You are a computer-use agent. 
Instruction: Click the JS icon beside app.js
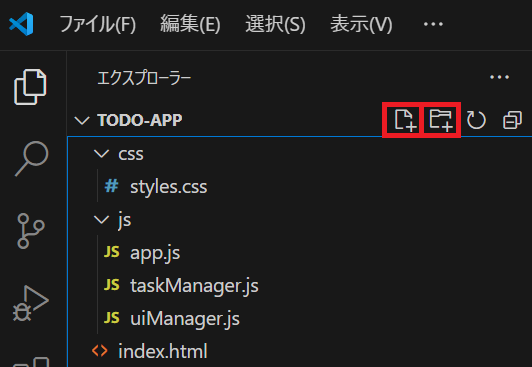112,252
